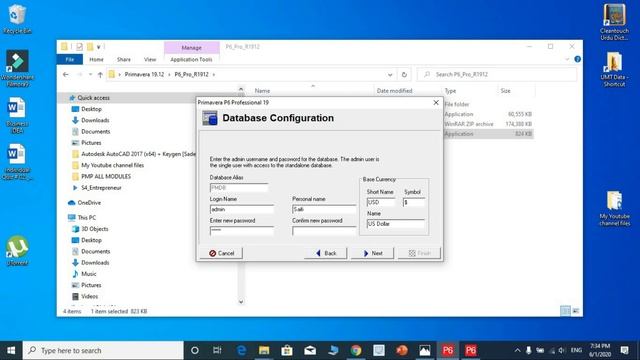Open the My Youtube channel files folder in sidebar
Image resolution: width=640 pixels, height=360 pixels.
point(112,165)
